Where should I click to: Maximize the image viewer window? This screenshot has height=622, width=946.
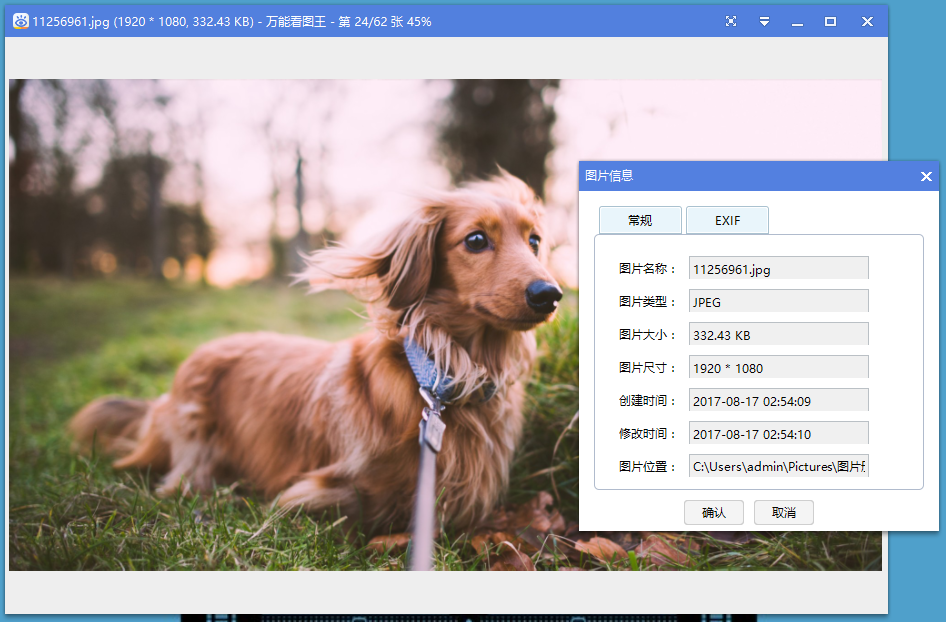click(x=830, y=21)
